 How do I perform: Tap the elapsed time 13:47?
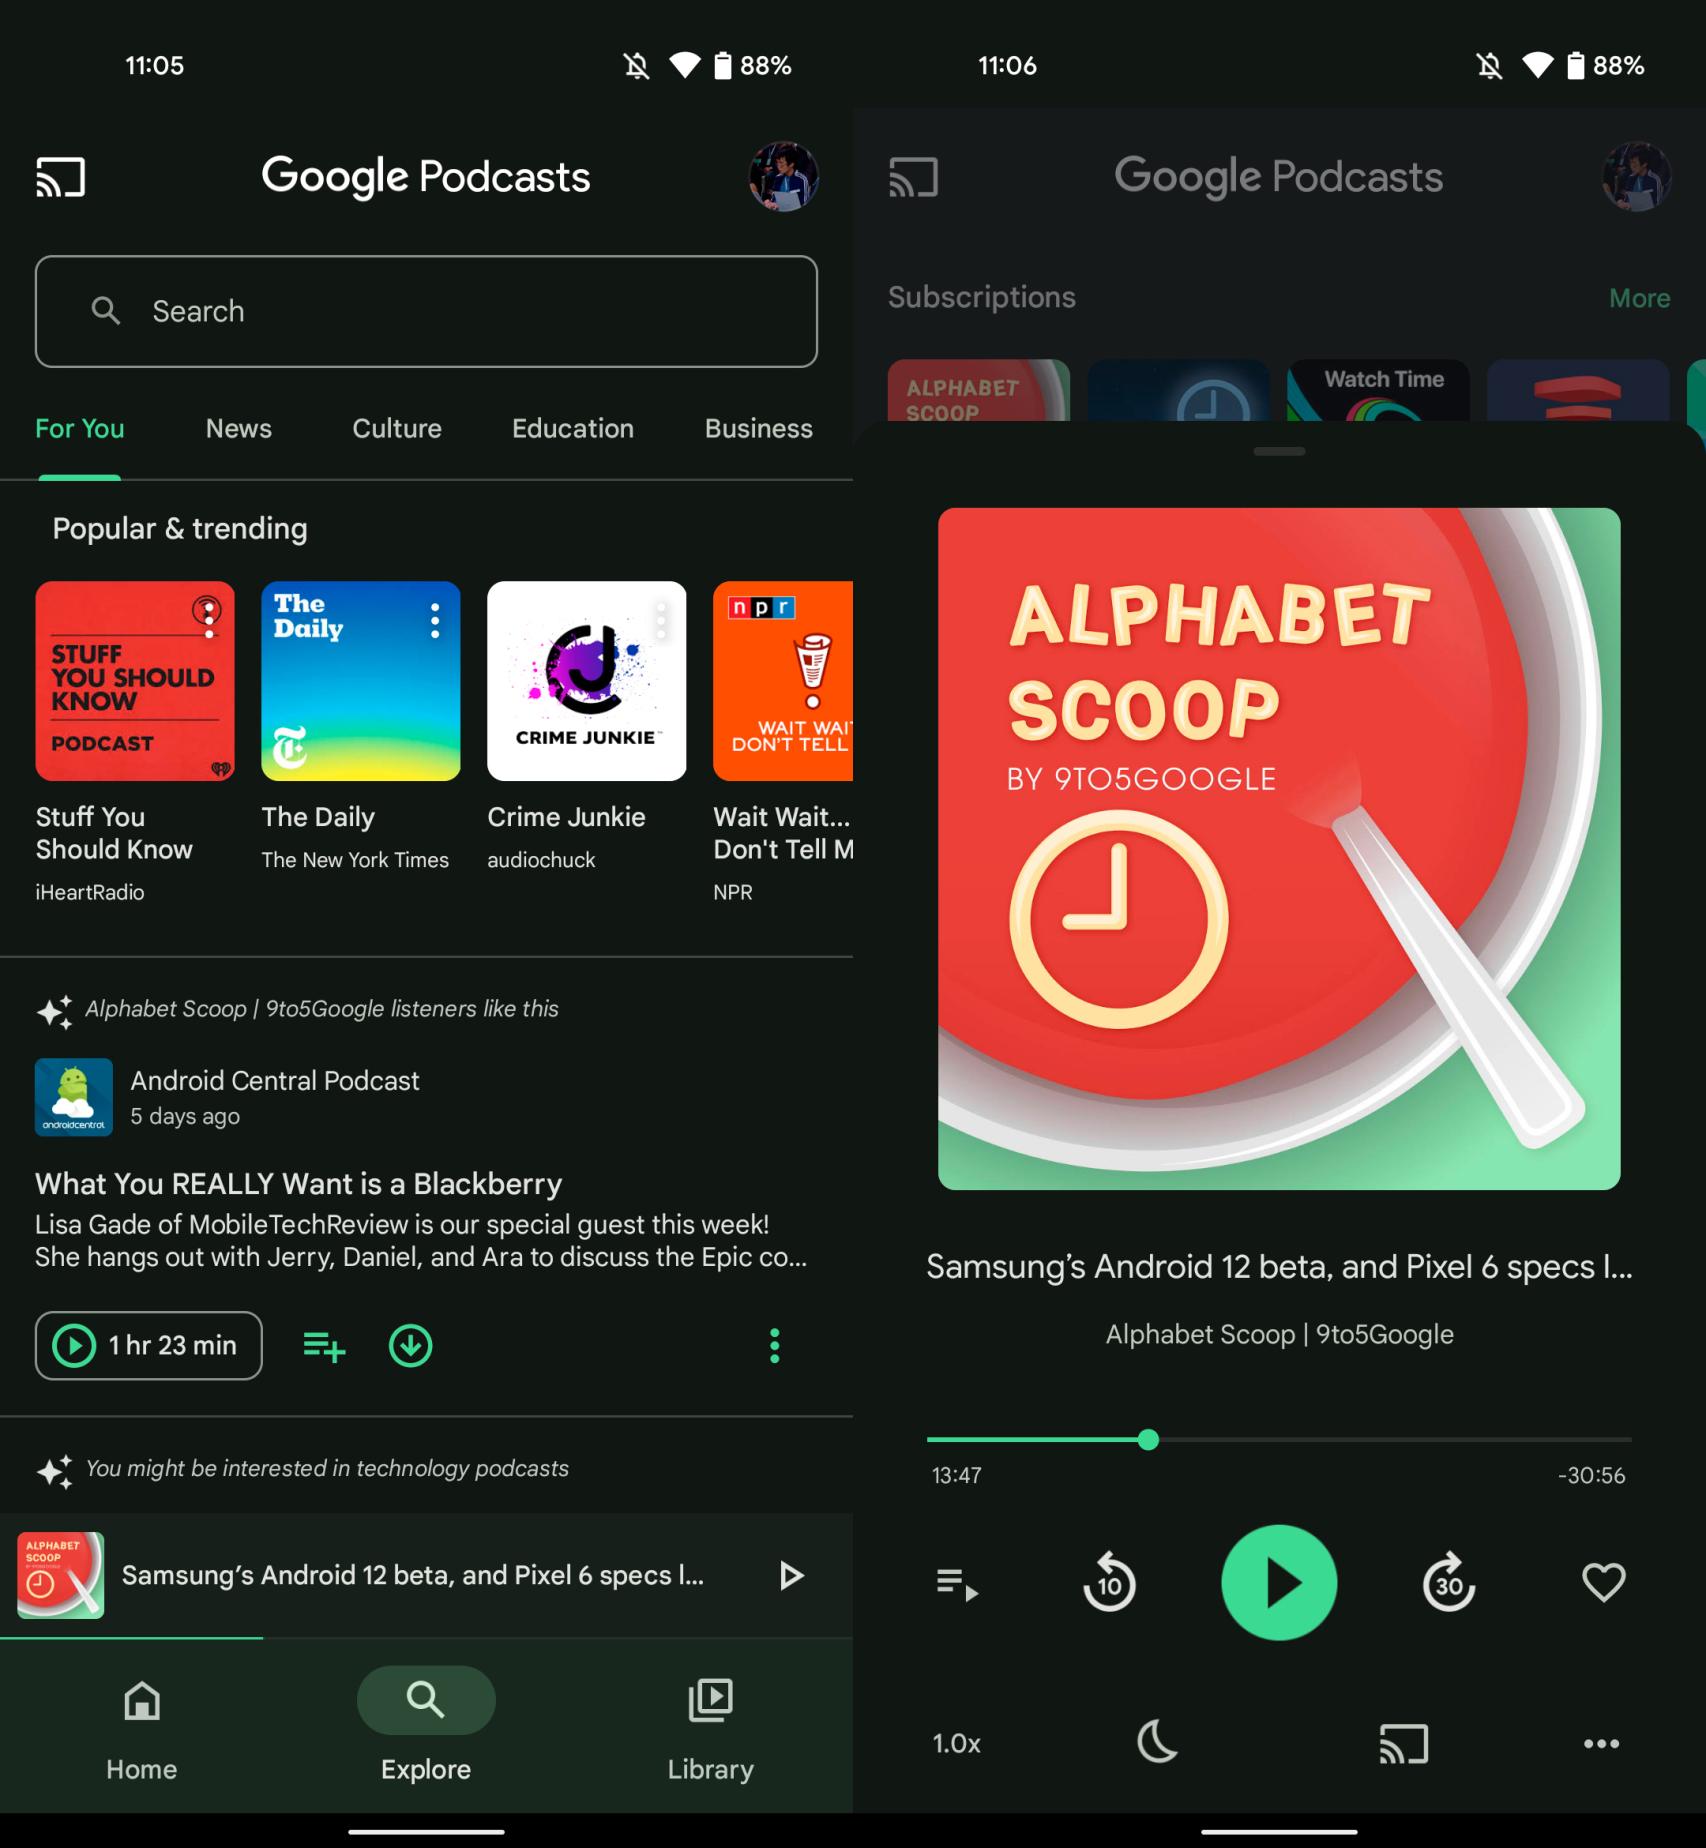point(957,1475)
